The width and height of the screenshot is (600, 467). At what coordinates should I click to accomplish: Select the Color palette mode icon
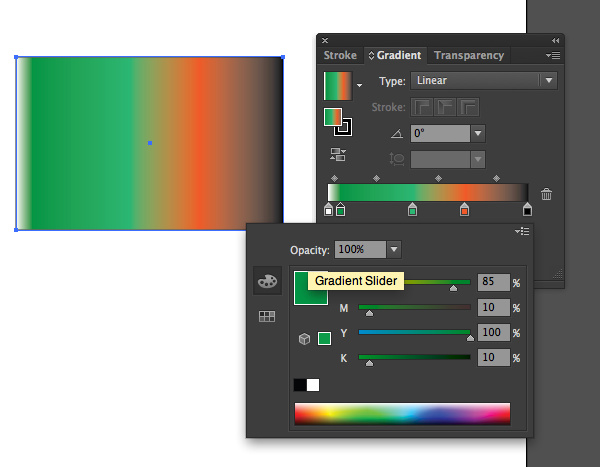point(267,282)
